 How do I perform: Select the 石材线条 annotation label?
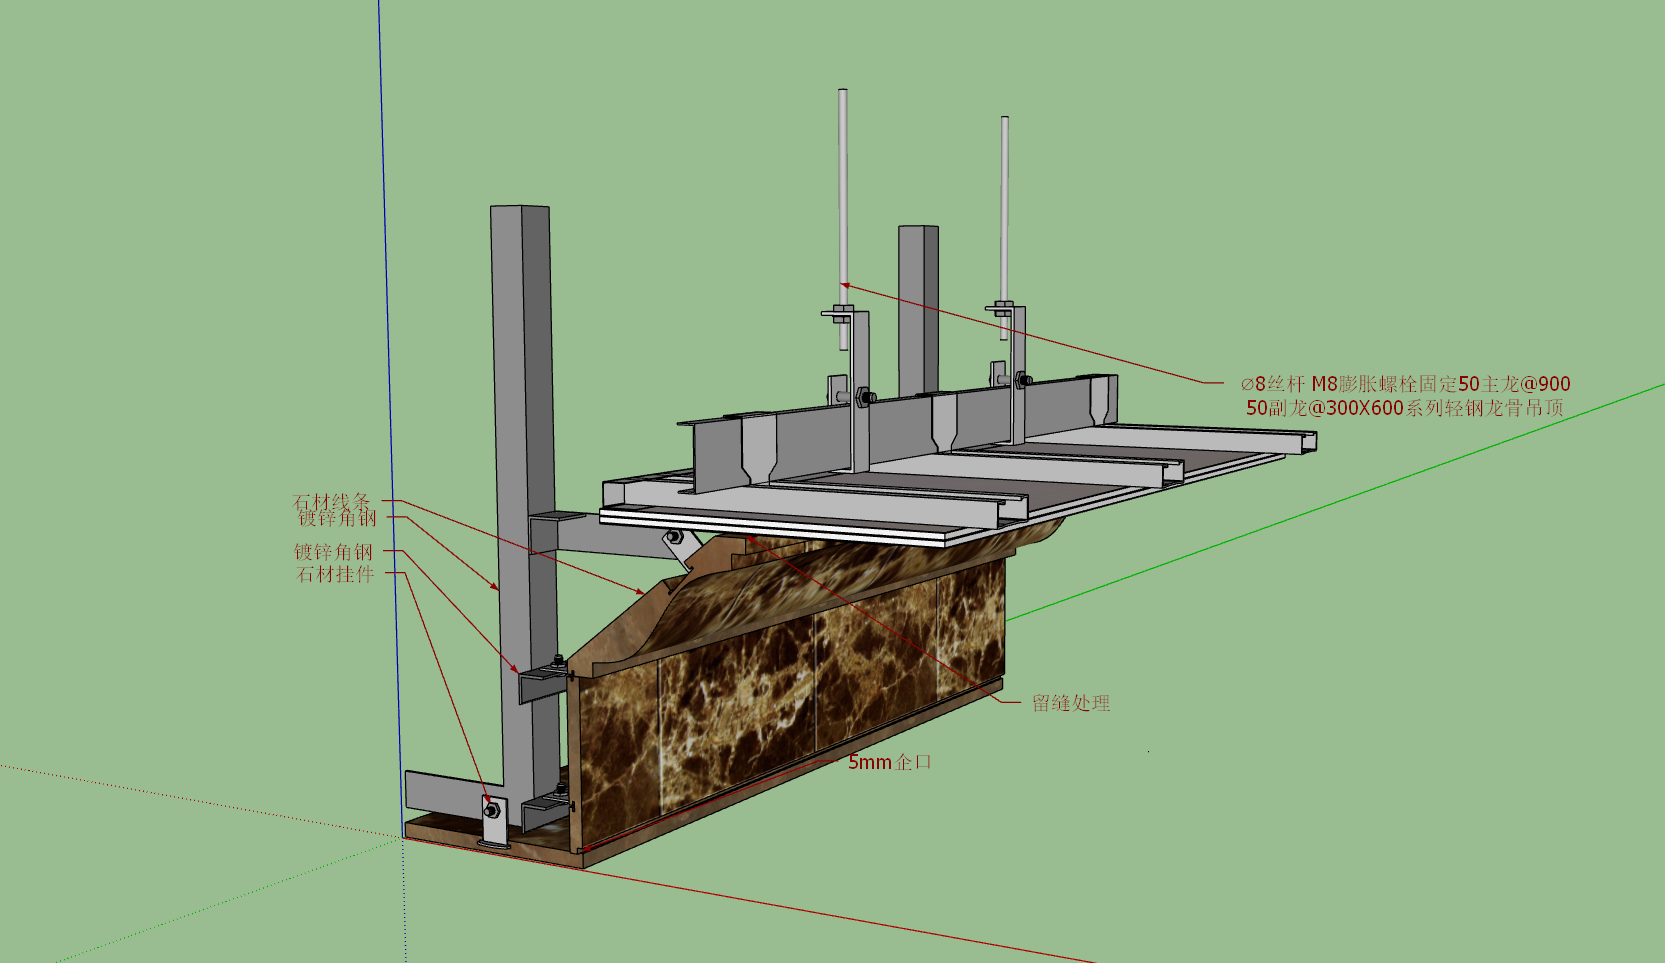(332, 501)
